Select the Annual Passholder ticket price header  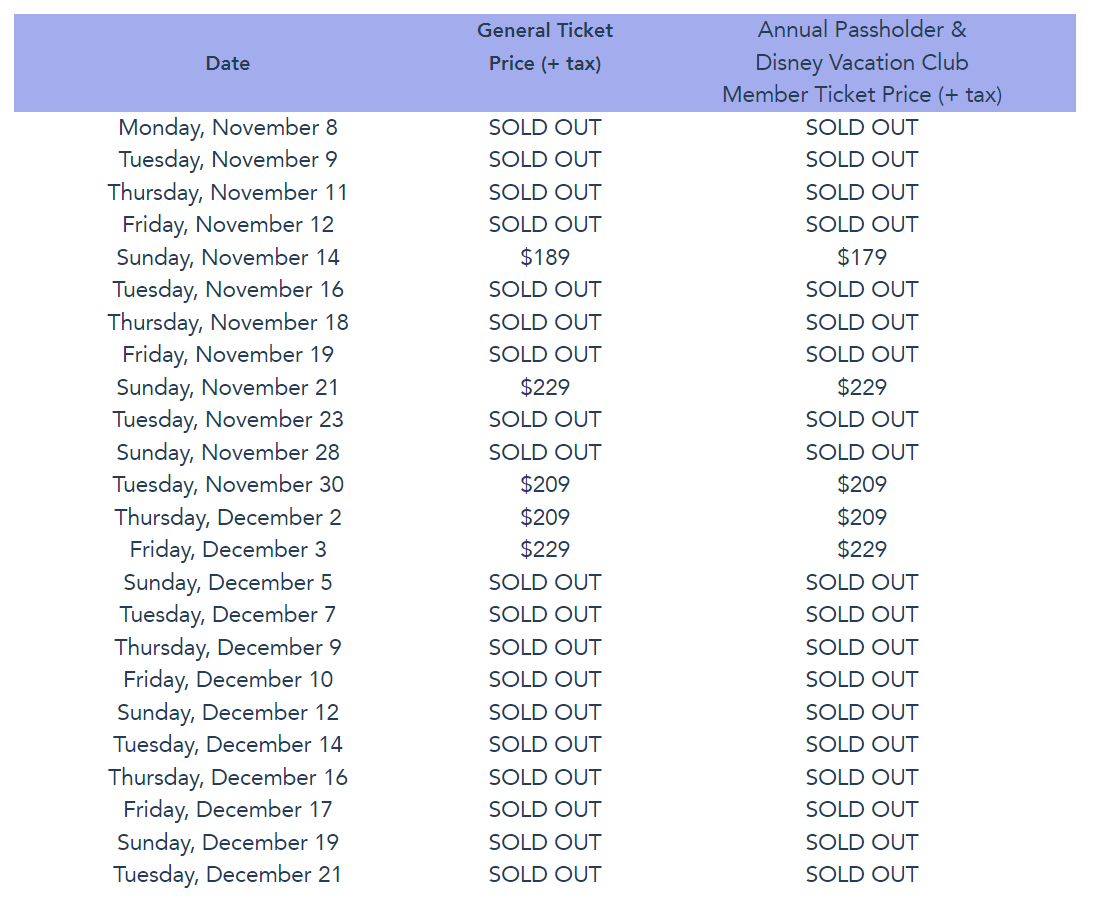(861, 62)
